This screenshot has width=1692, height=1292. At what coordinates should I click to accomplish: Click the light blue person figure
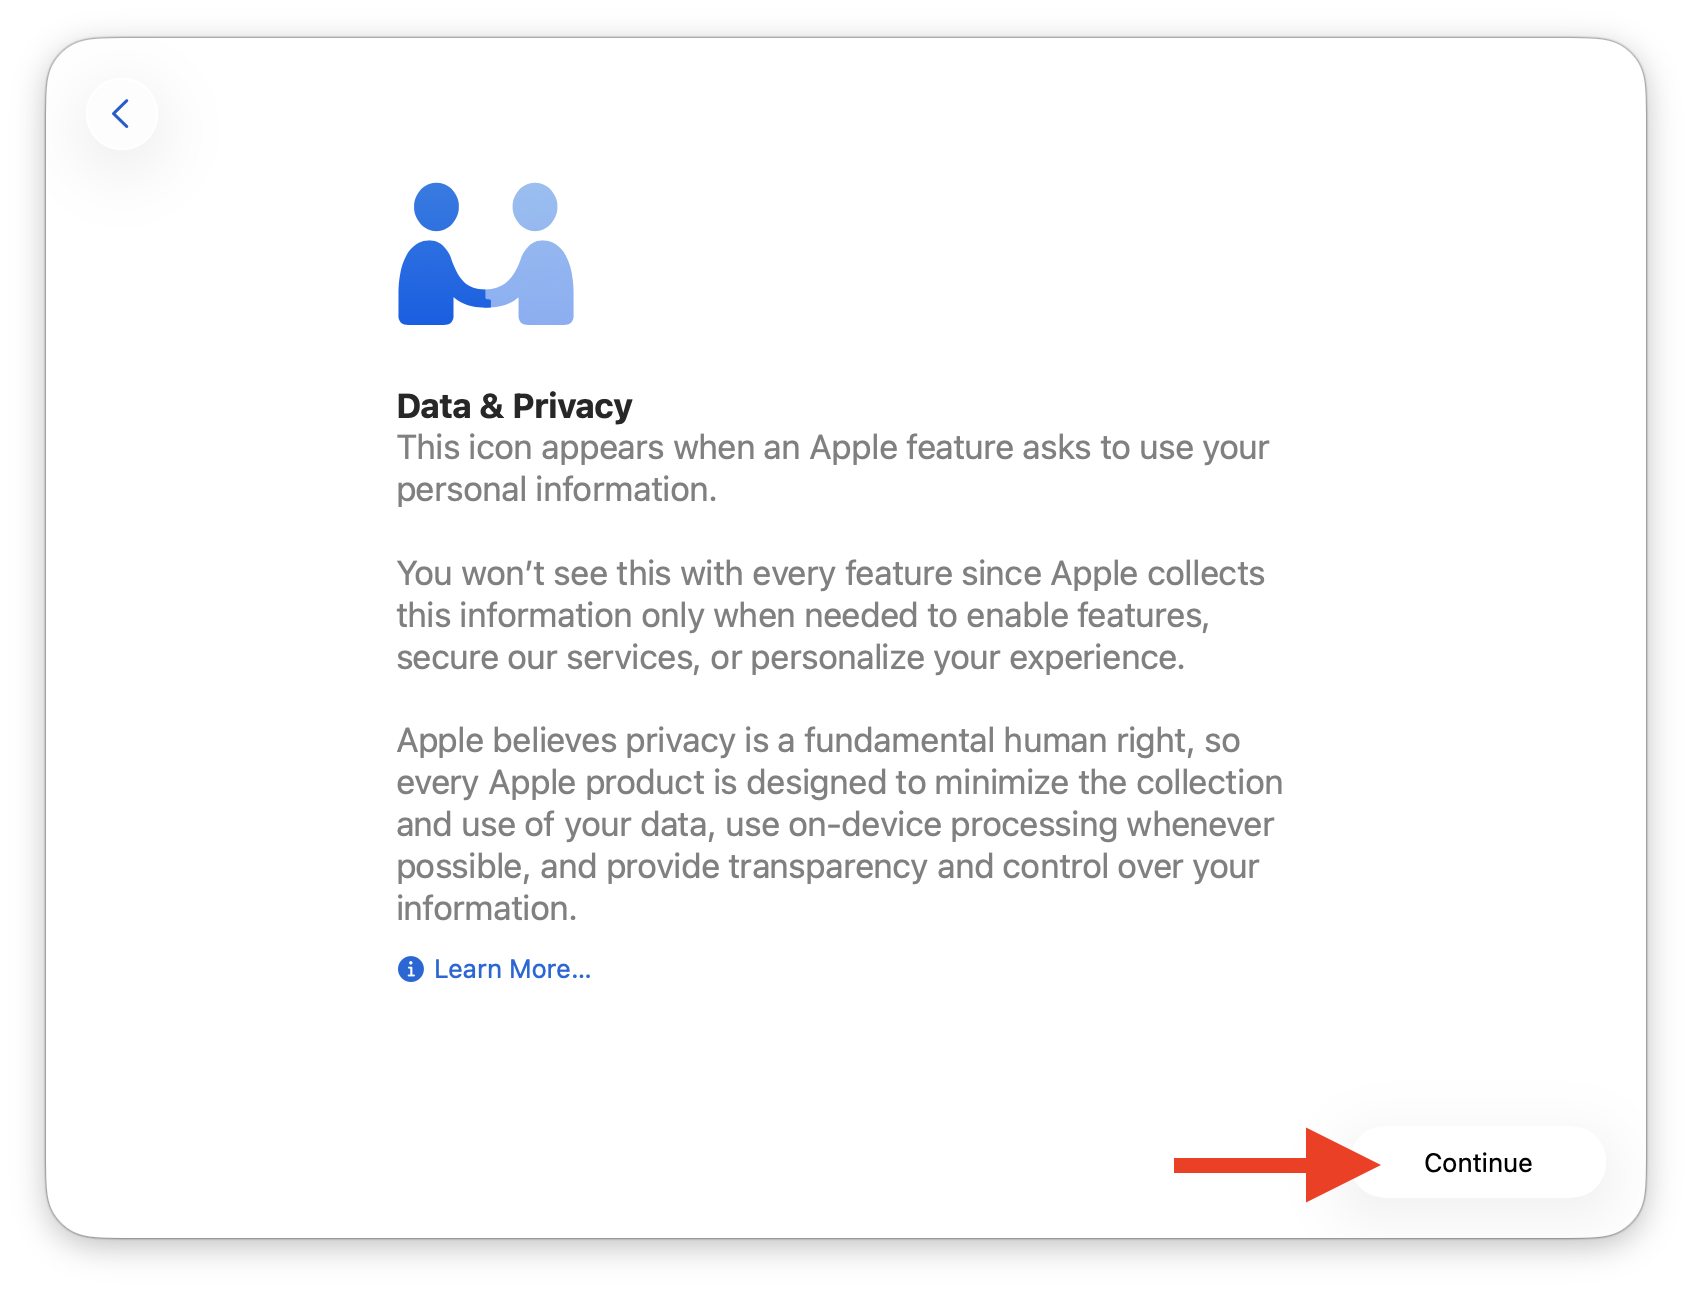[534, 254]
